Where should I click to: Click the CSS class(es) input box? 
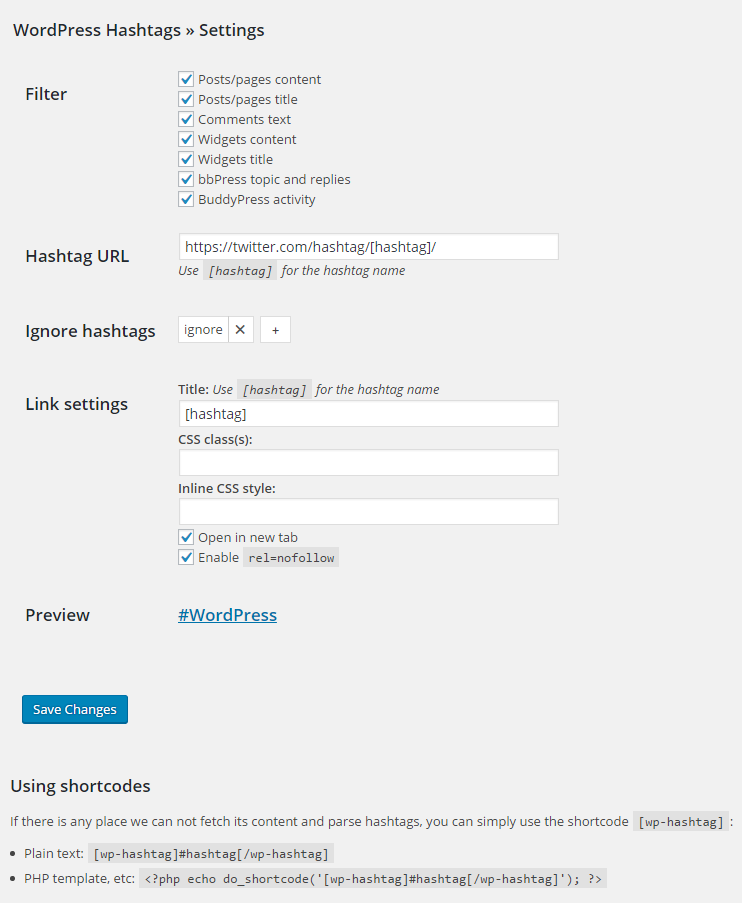coord(369,462)
